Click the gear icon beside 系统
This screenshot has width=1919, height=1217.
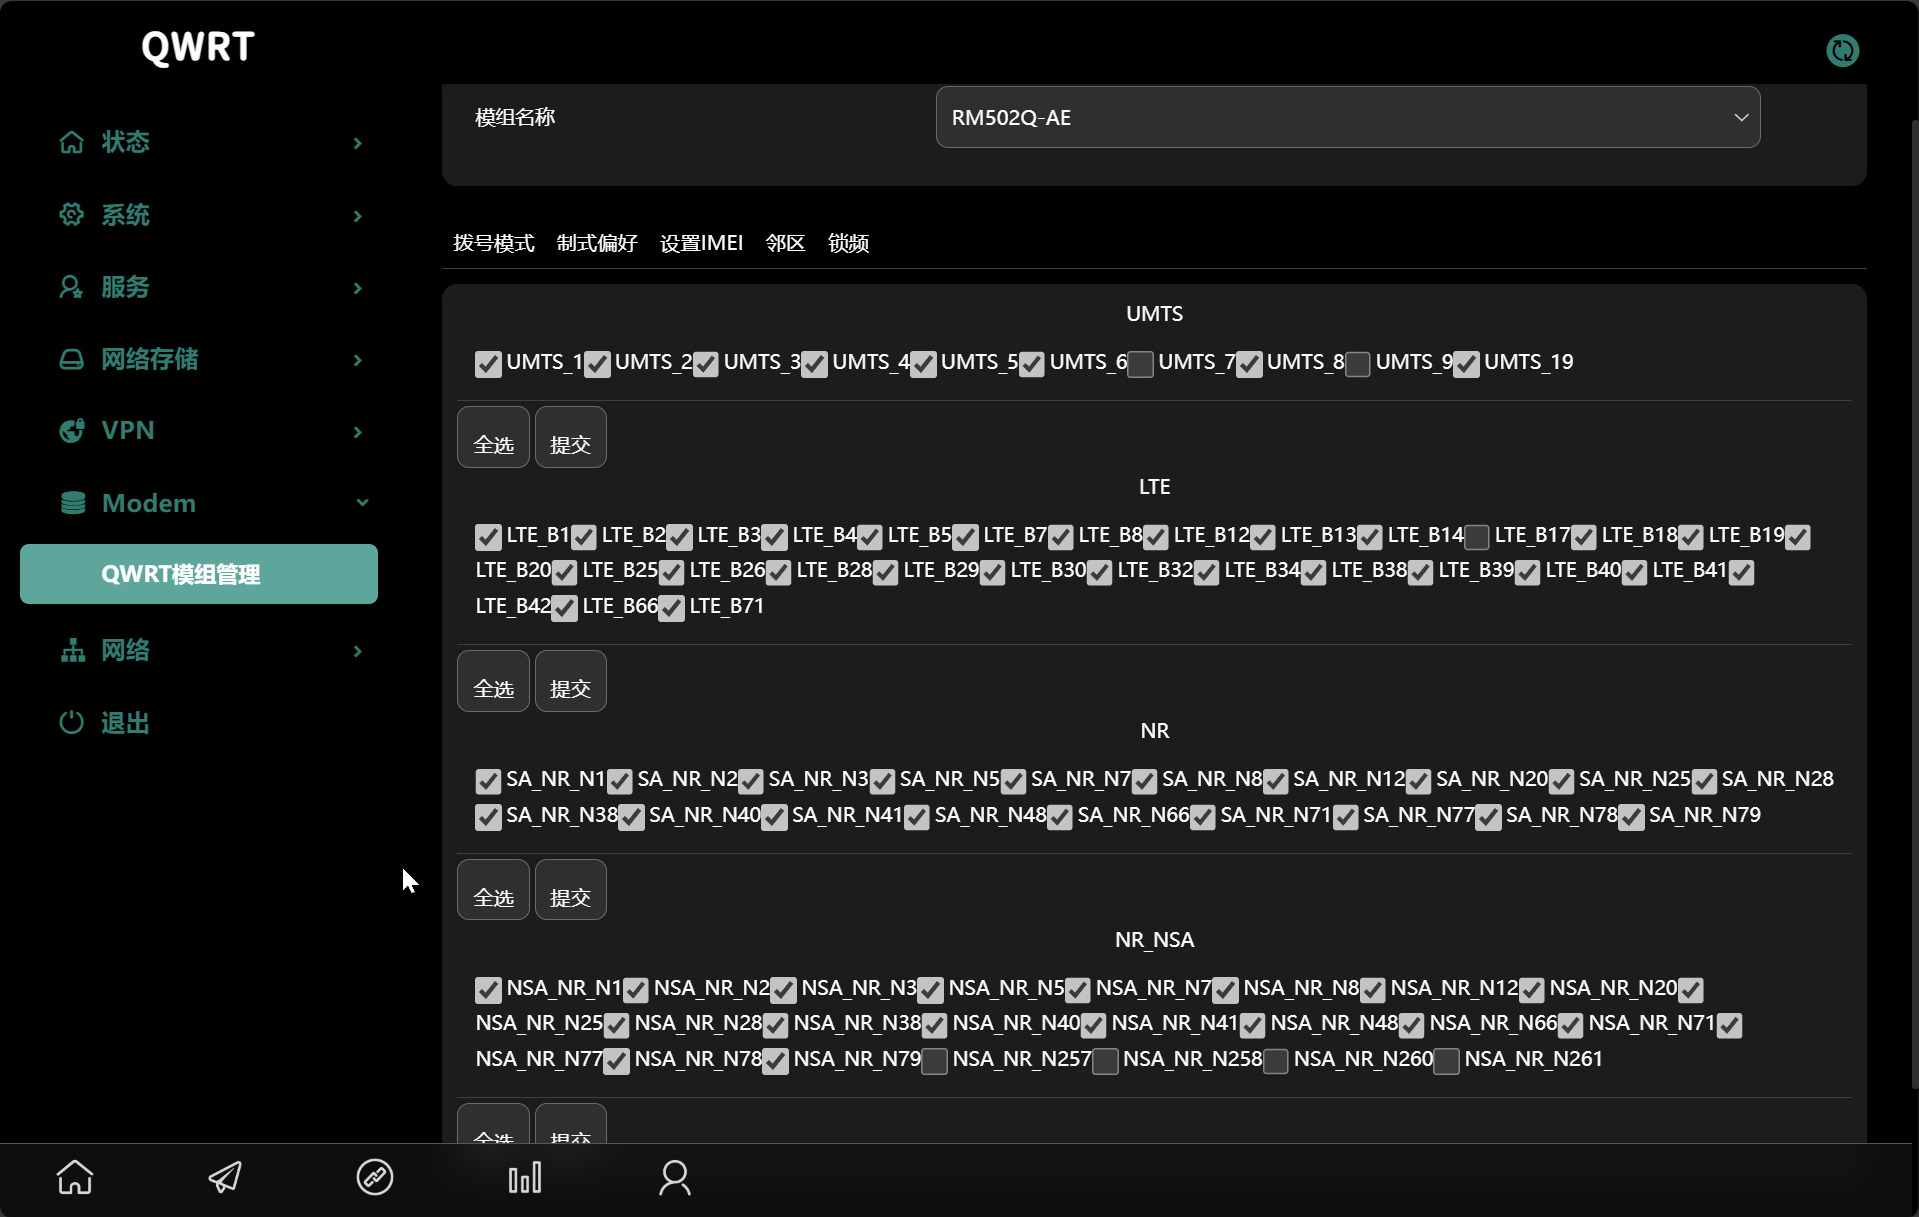click(x=71, y=214)
